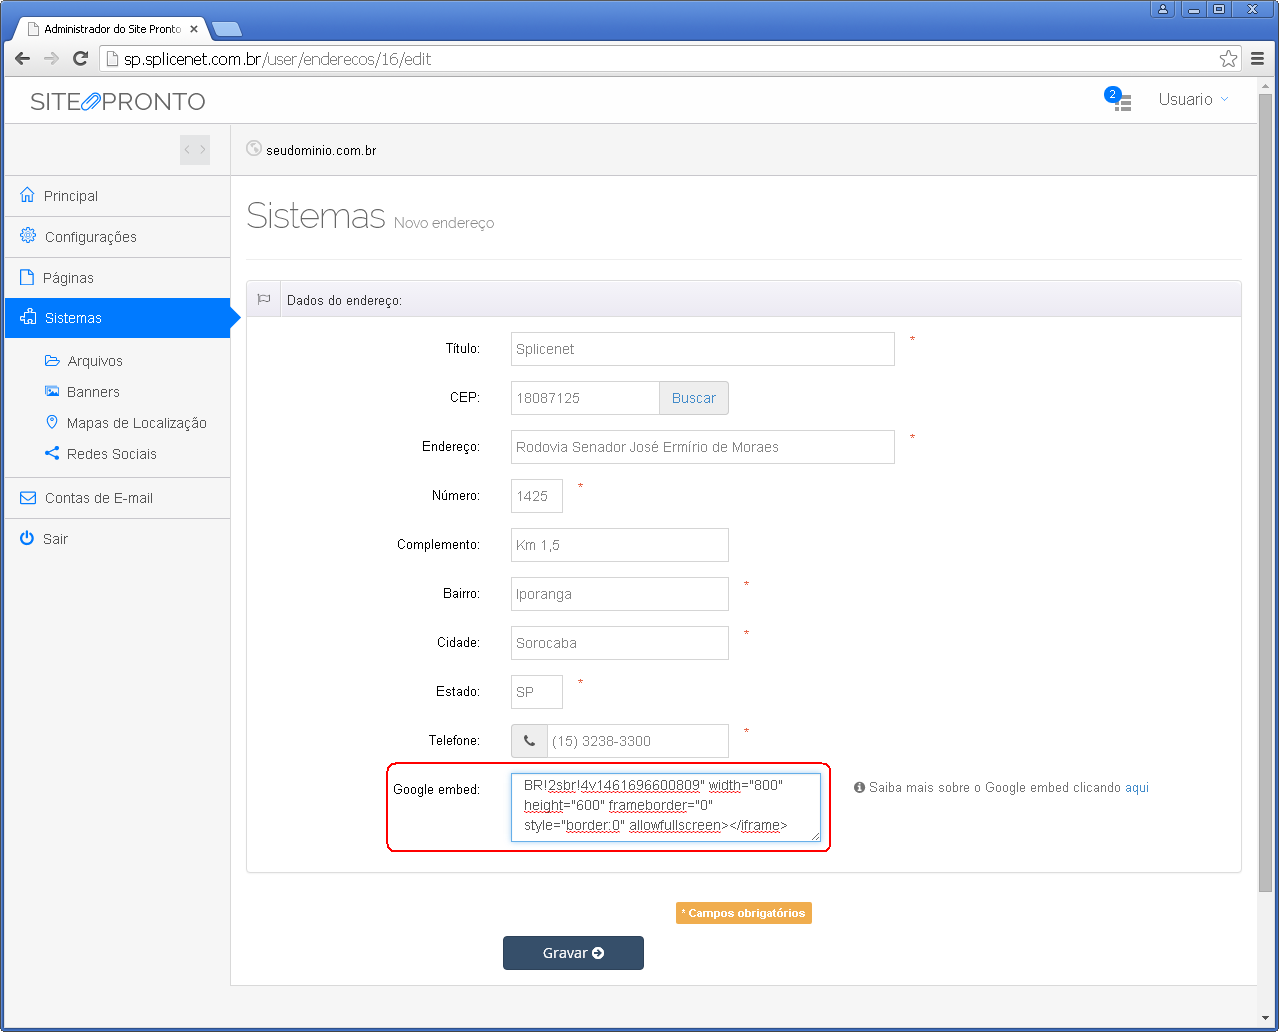This screenshot has height=1032, width=1279.
Task: Click the browser reload icon
Action: [x=81, y=59]
